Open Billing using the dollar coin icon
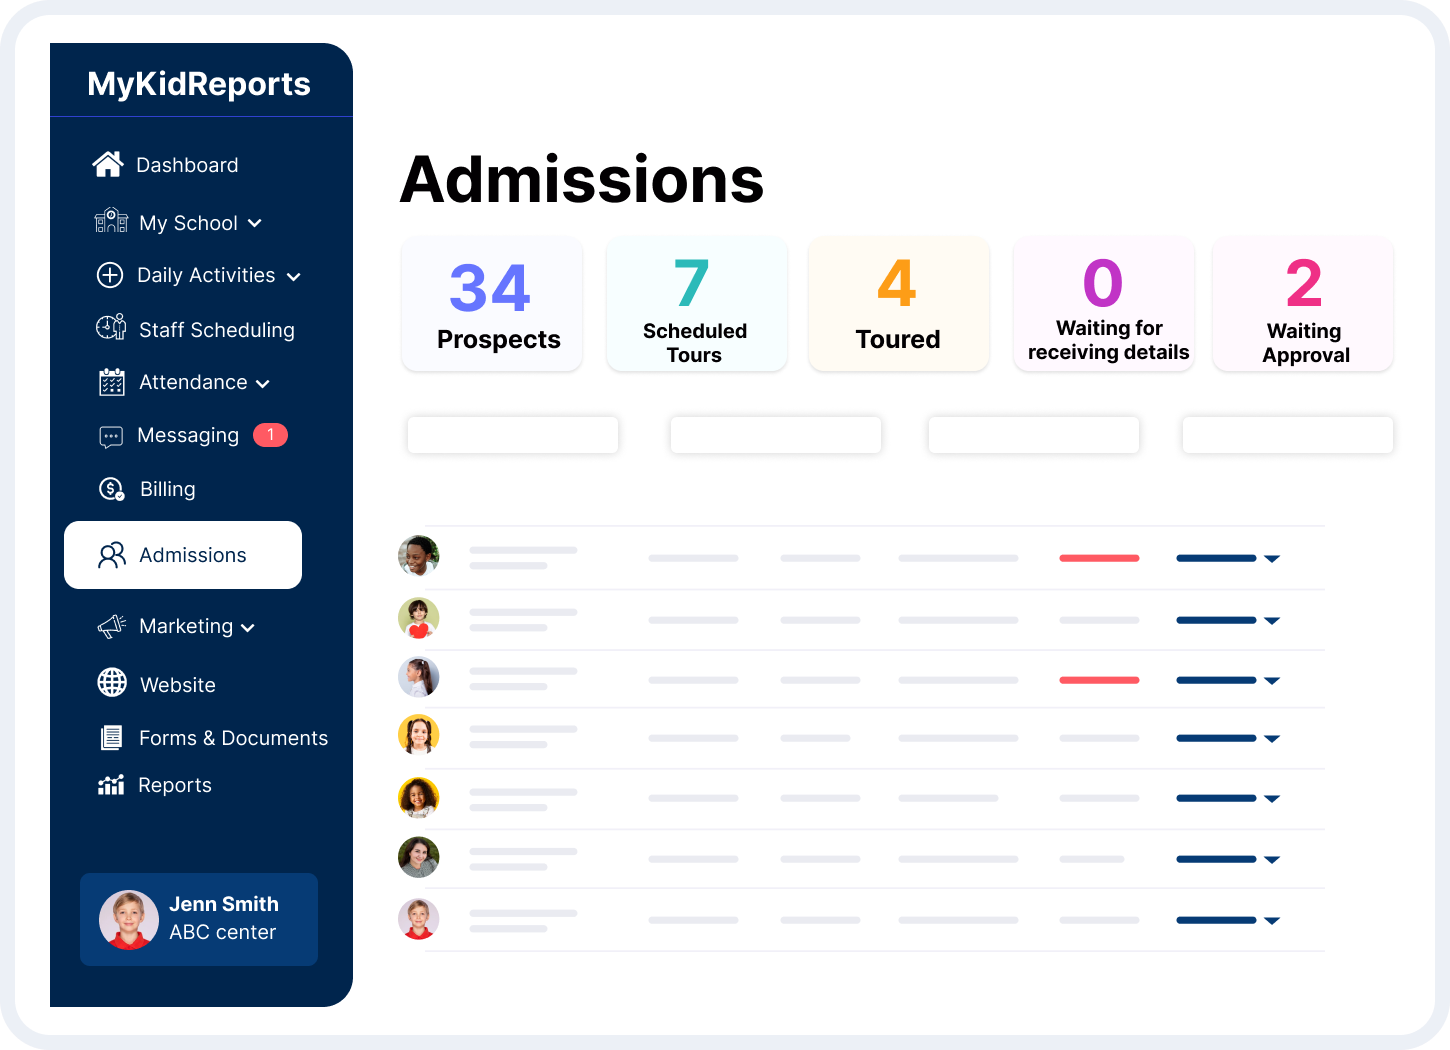The height and width of the screenshot is (1050, 1450). point(111,489)
